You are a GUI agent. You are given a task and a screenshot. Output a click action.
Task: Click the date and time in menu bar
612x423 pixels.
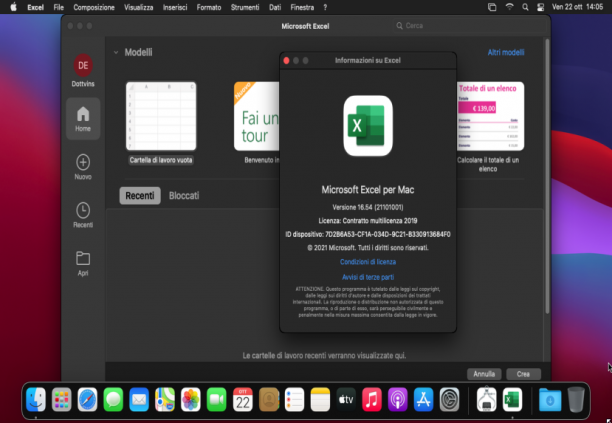(577, 7)
